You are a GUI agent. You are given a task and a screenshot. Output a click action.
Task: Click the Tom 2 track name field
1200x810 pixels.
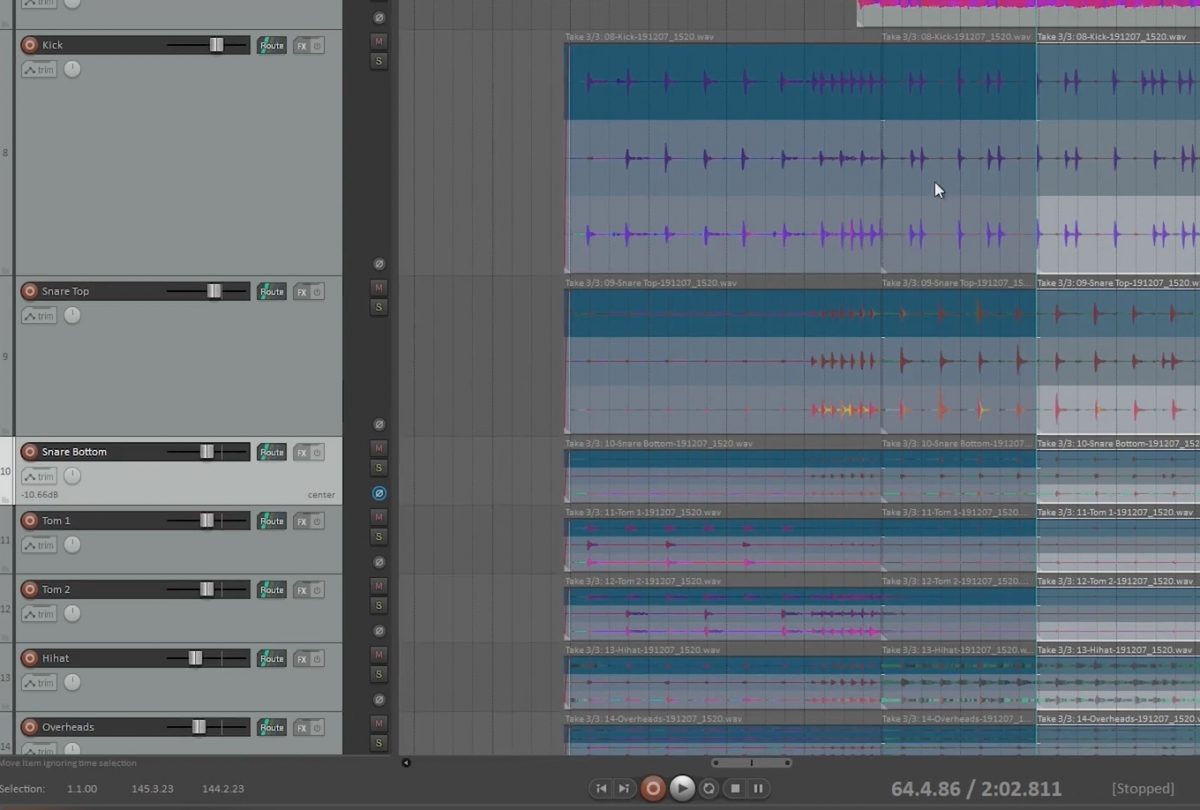(x=100, y=590)
